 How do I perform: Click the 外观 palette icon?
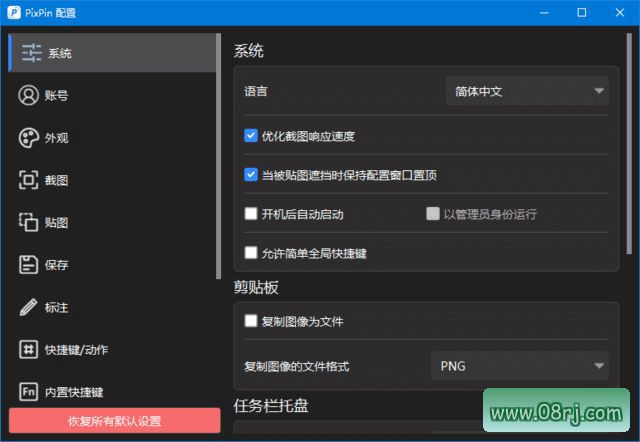pyautogui.click(x=28, y=138)
